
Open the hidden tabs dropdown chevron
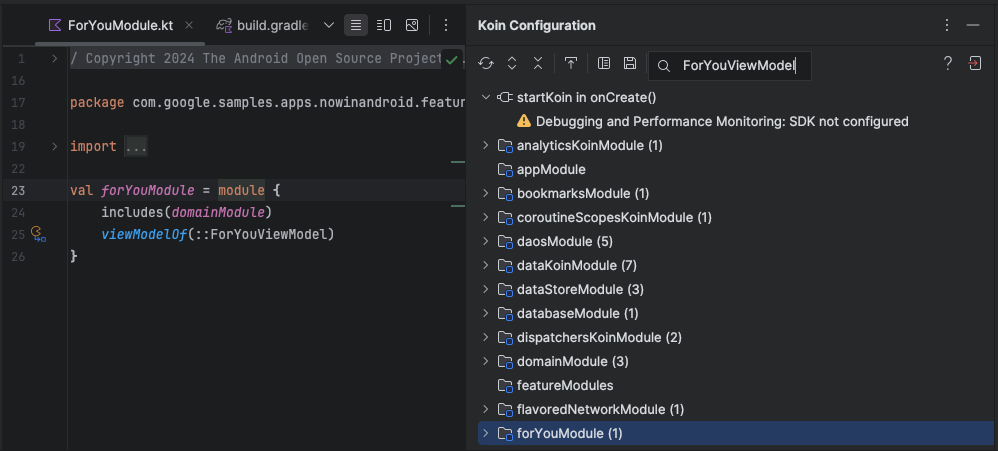pos(329,25)
